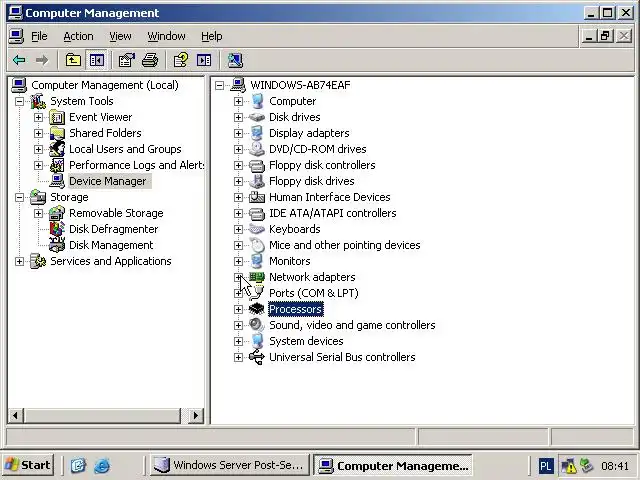This screenshot has height=480, width=640.
Task: Click the Sound, video and game controllers icon
Action: point(257,325)
